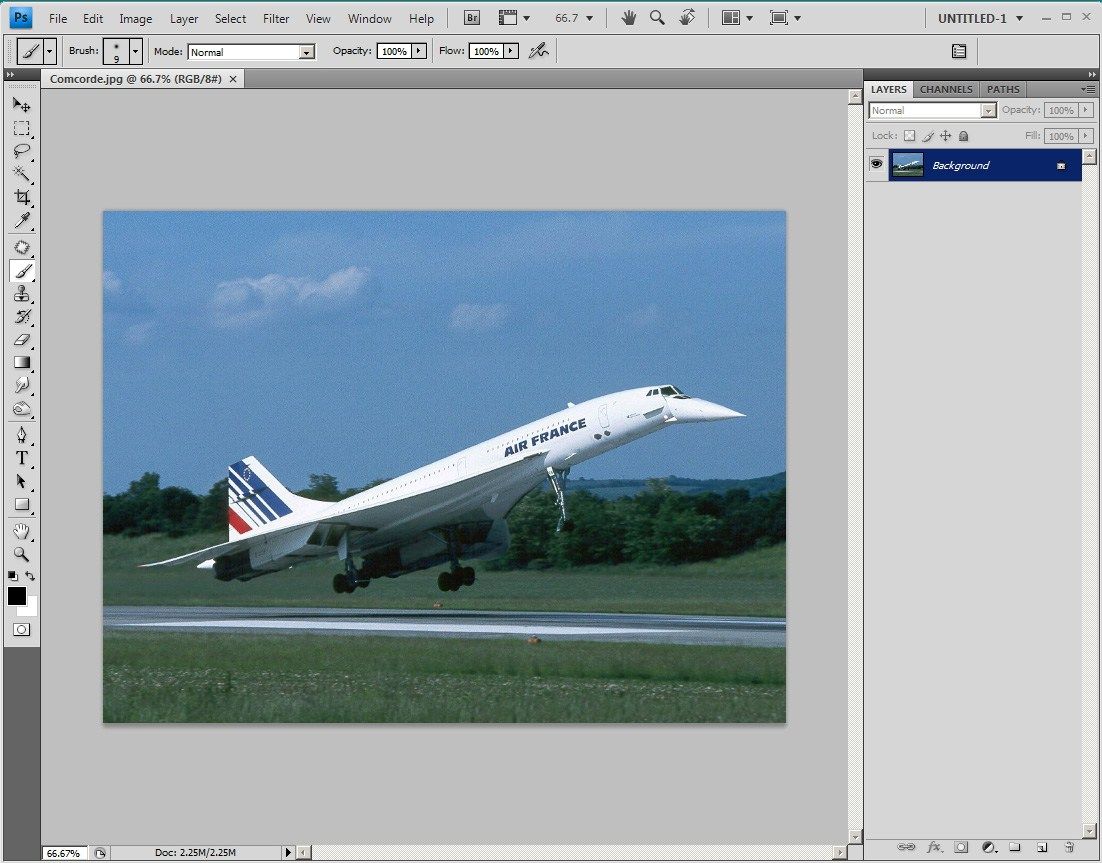
Task: Toggle airbrush mode in options bar
Action: pos(539,51)
